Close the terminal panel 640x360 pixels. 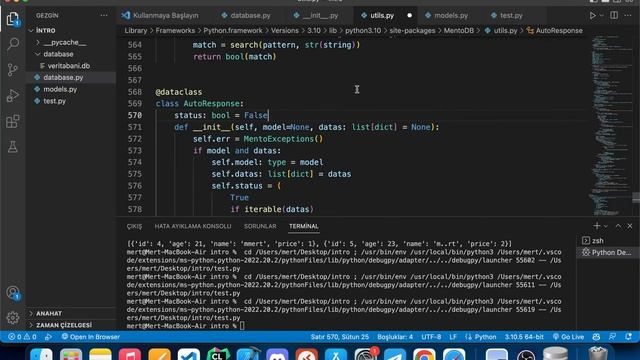tap(630, 226)
